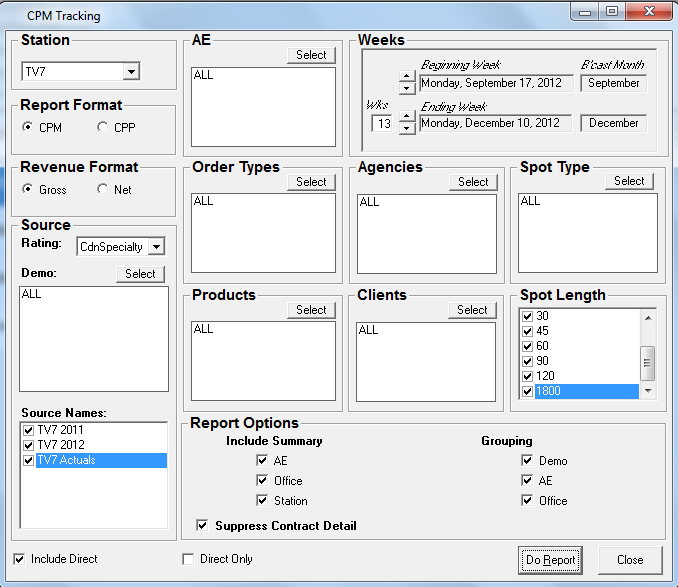Toggle the Include Direct checkbox

(x=20, y=559)
